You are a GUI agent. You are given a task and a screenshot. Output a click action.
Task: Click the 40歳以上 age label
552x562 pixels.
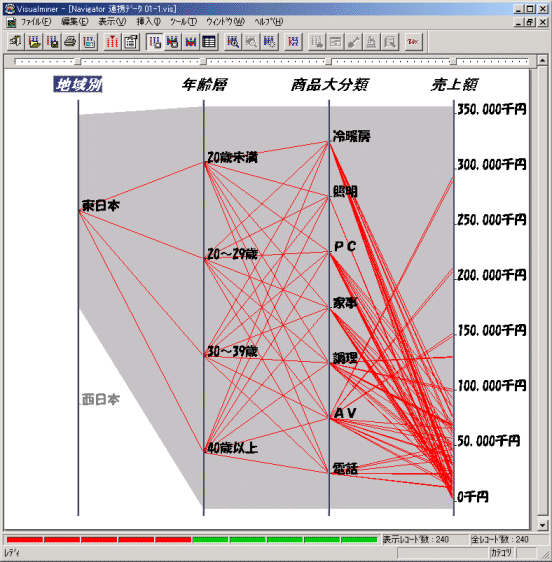point(232,448)
